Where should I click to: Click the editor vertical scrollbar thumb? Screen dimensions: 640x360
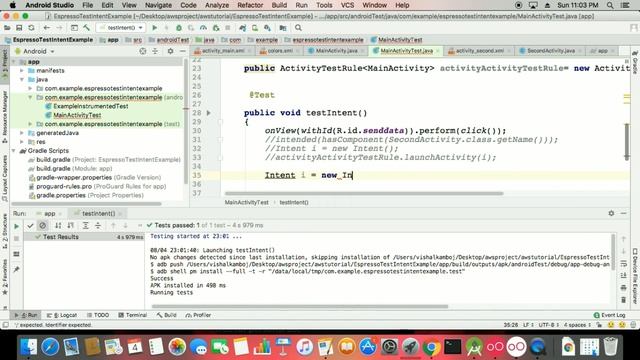(627, 142)
